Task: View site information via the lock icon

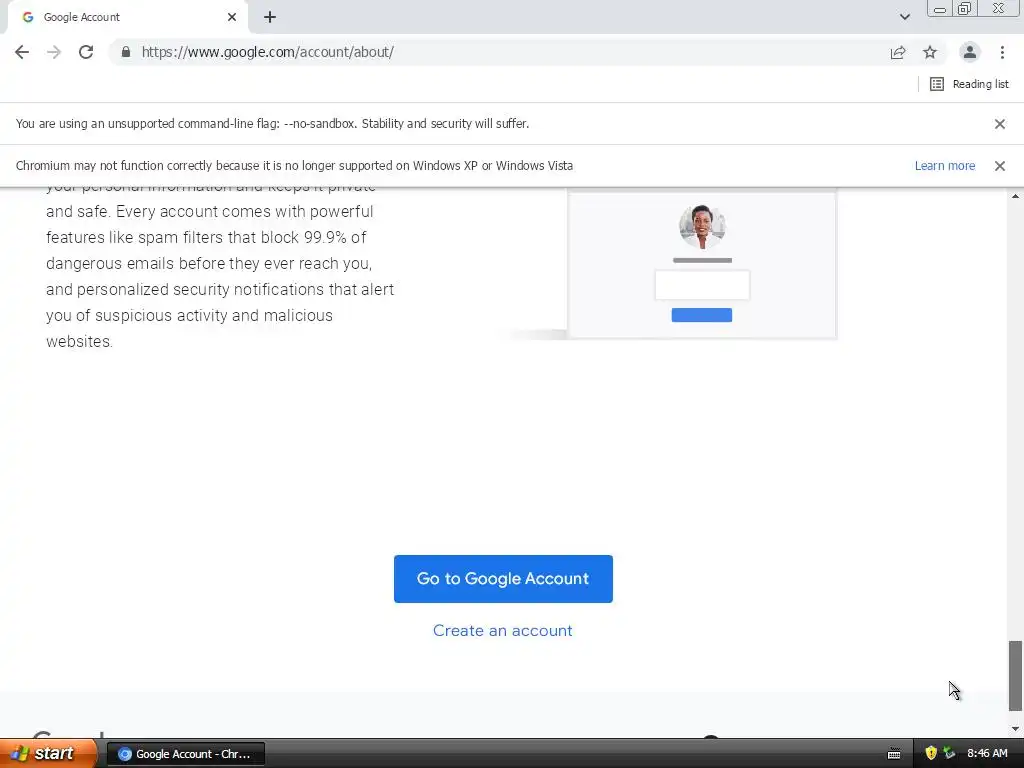Action: tap(126, 52)
